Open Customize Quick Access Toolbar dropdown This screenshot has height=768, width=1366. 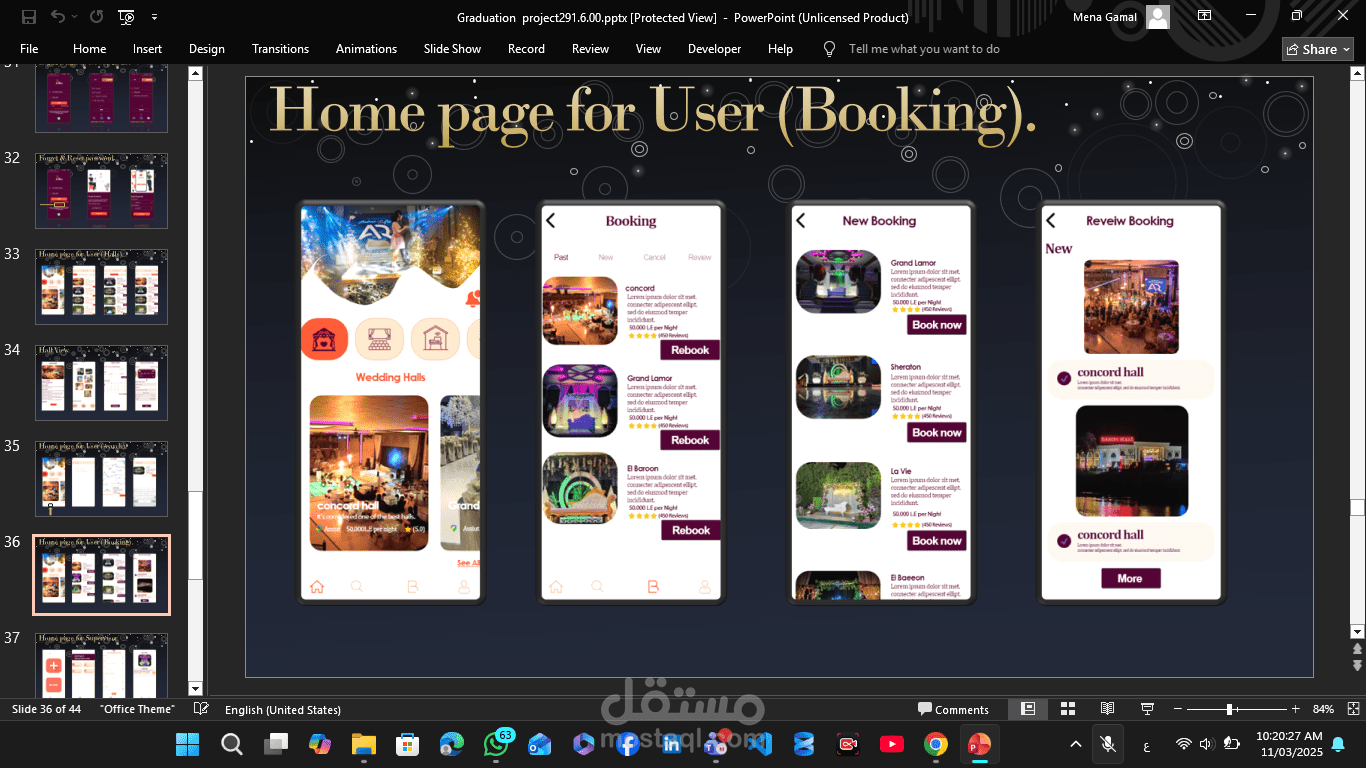point(154,17)
